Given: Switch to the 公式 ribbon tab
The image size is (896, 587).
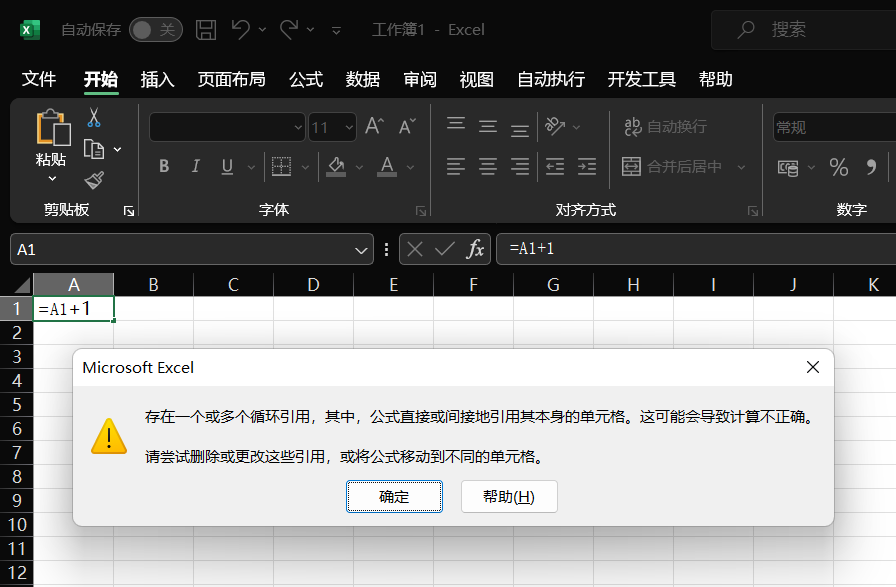Looking at the screenshot, I should coord(306,79).
